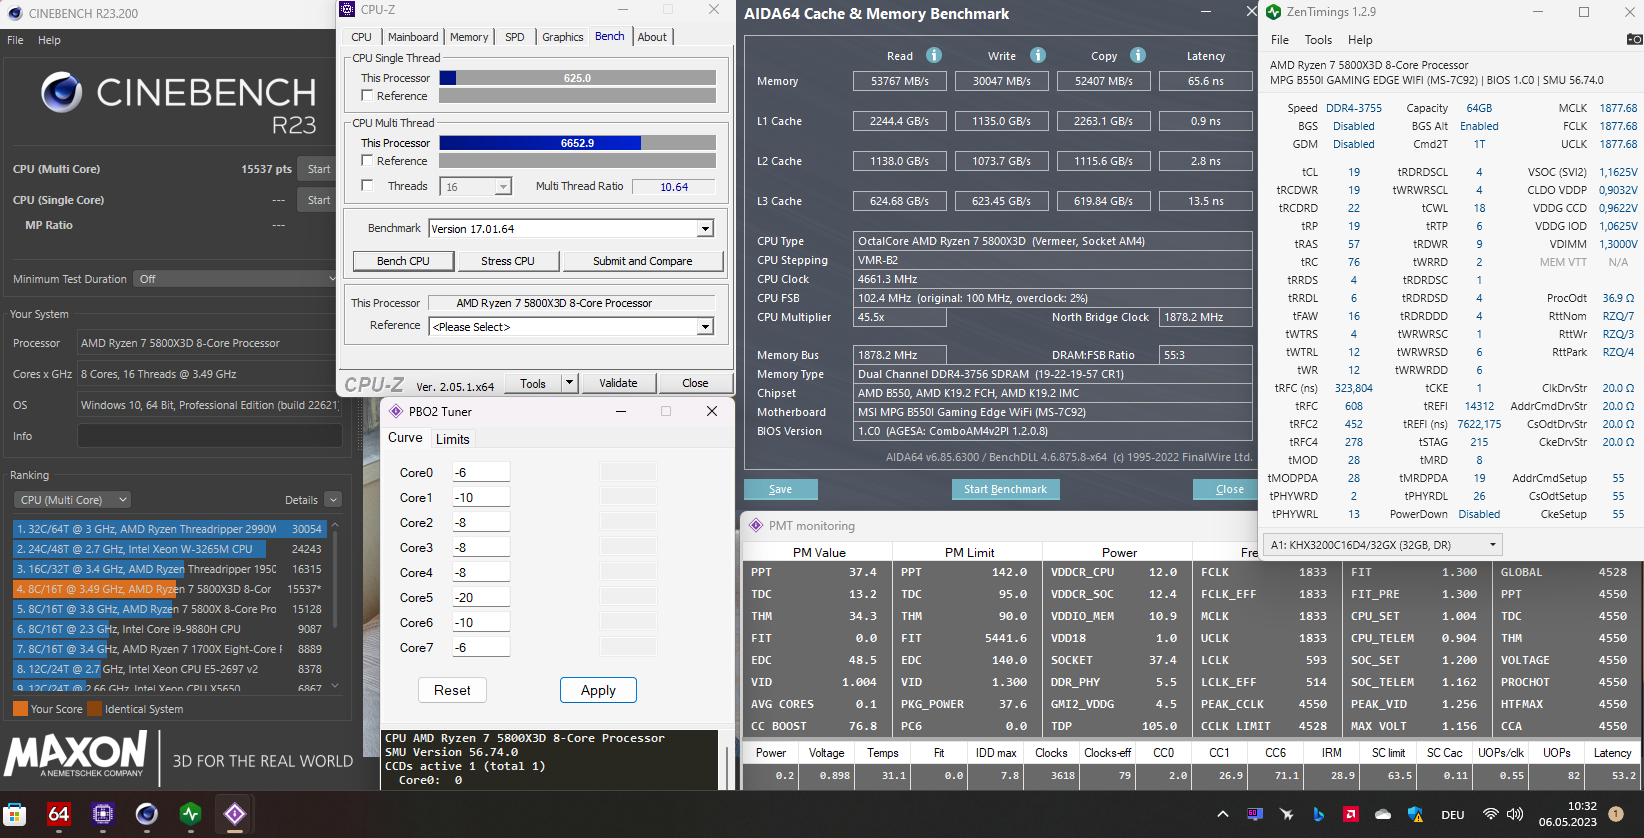1644x838 pixels.
Task: Click Reset in PBO2 Tuner
Action: pos(452,690)
